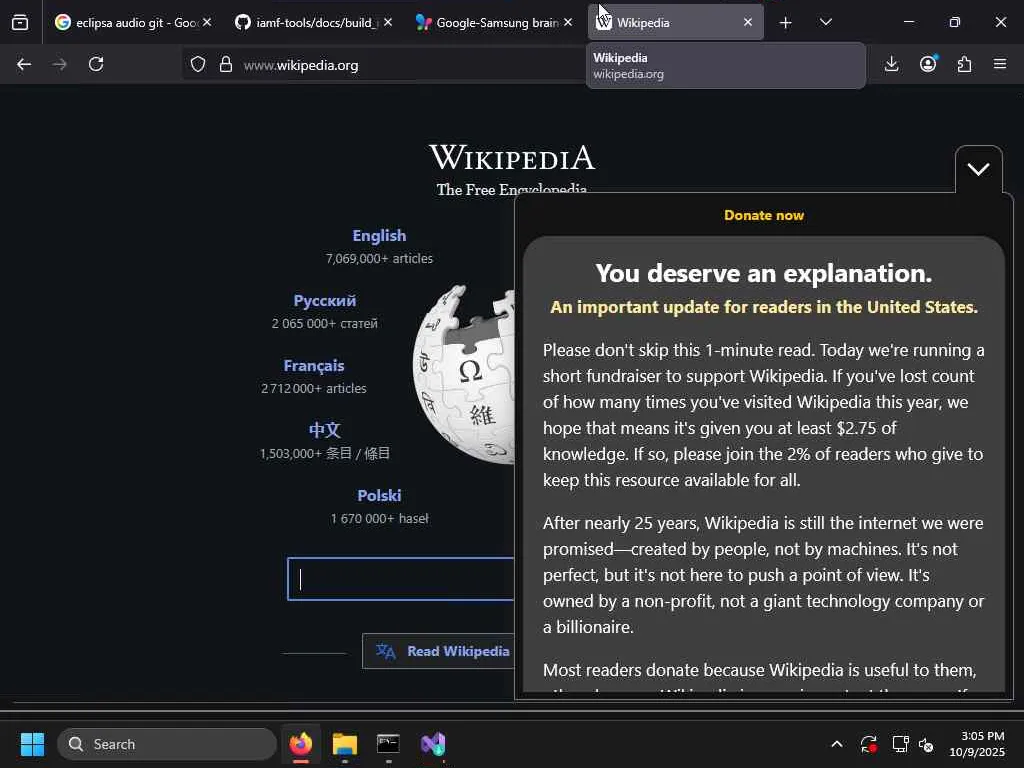Open File Explorer from taskbar

click(x=345, y=744)
